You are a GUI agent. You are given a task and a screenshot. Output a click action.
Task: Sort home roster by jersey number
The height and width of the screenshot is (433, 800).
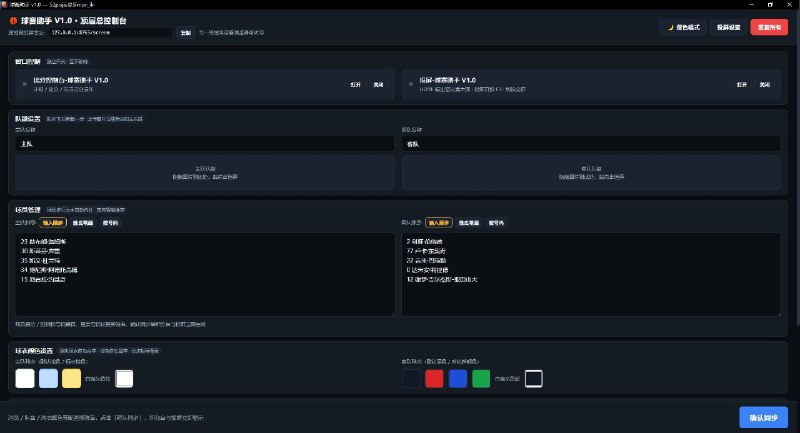(x=110, y=223)
